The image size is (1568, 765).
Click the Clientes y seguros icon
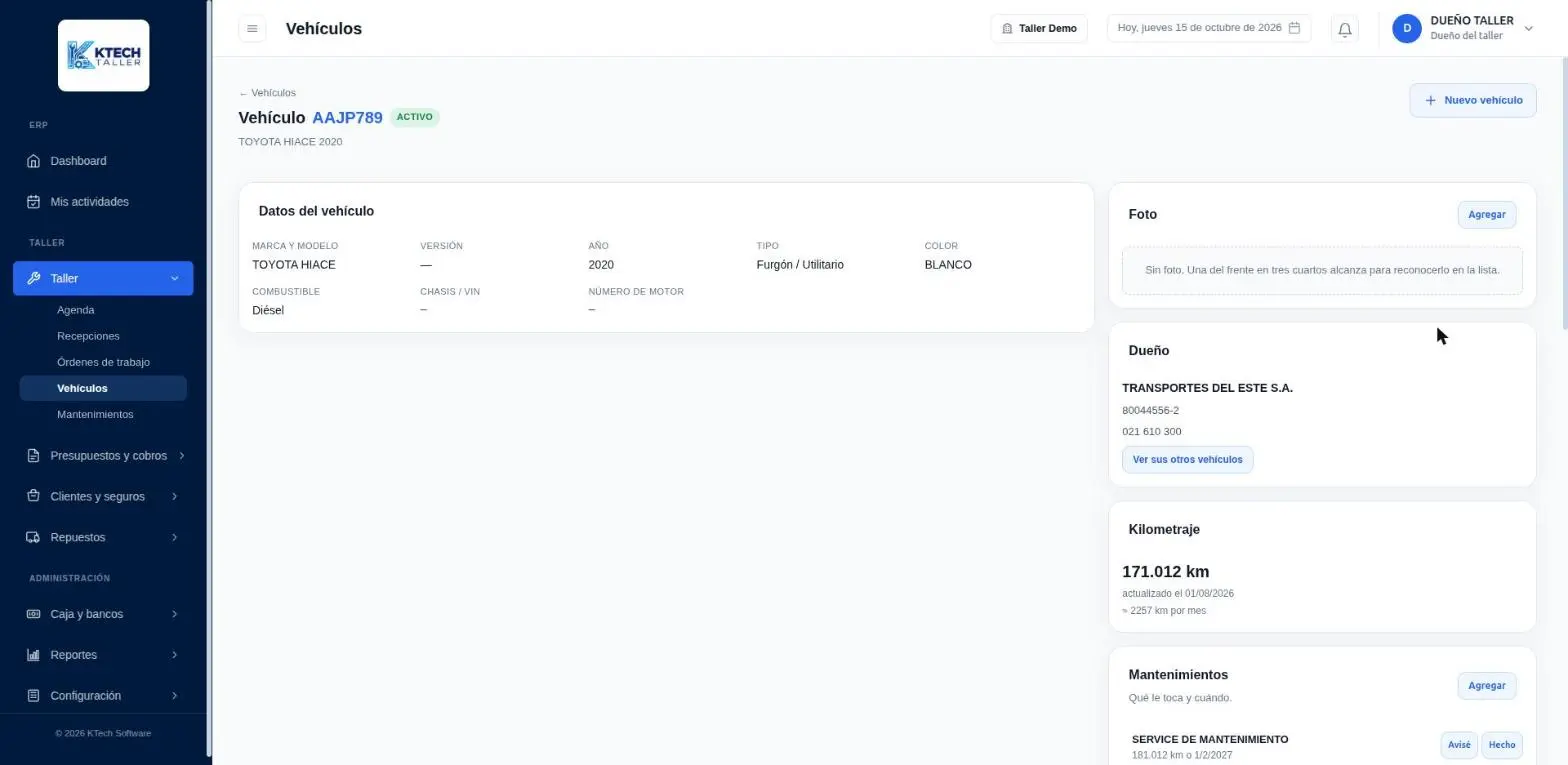pos(33,496)
